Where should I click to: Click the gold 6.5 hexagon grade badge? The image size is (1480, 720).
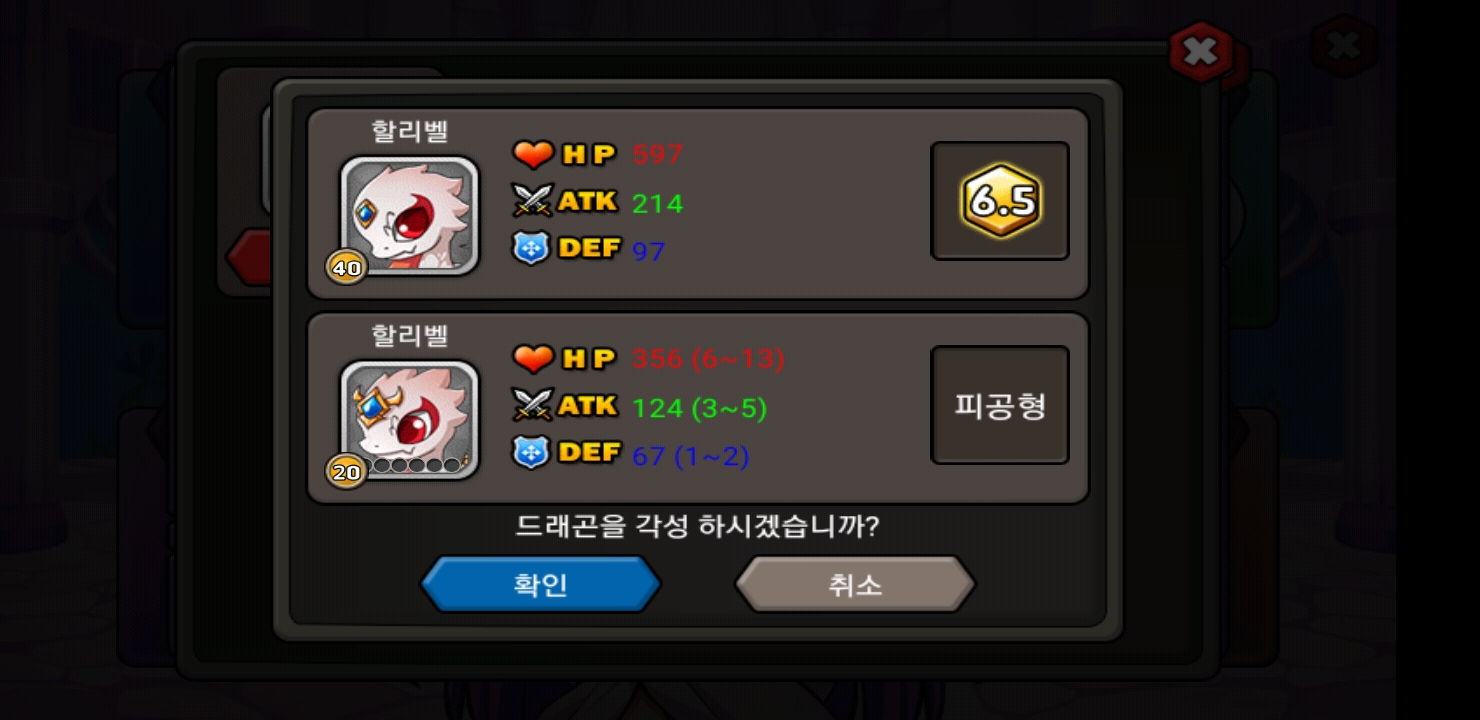[x=1001, y=201]
